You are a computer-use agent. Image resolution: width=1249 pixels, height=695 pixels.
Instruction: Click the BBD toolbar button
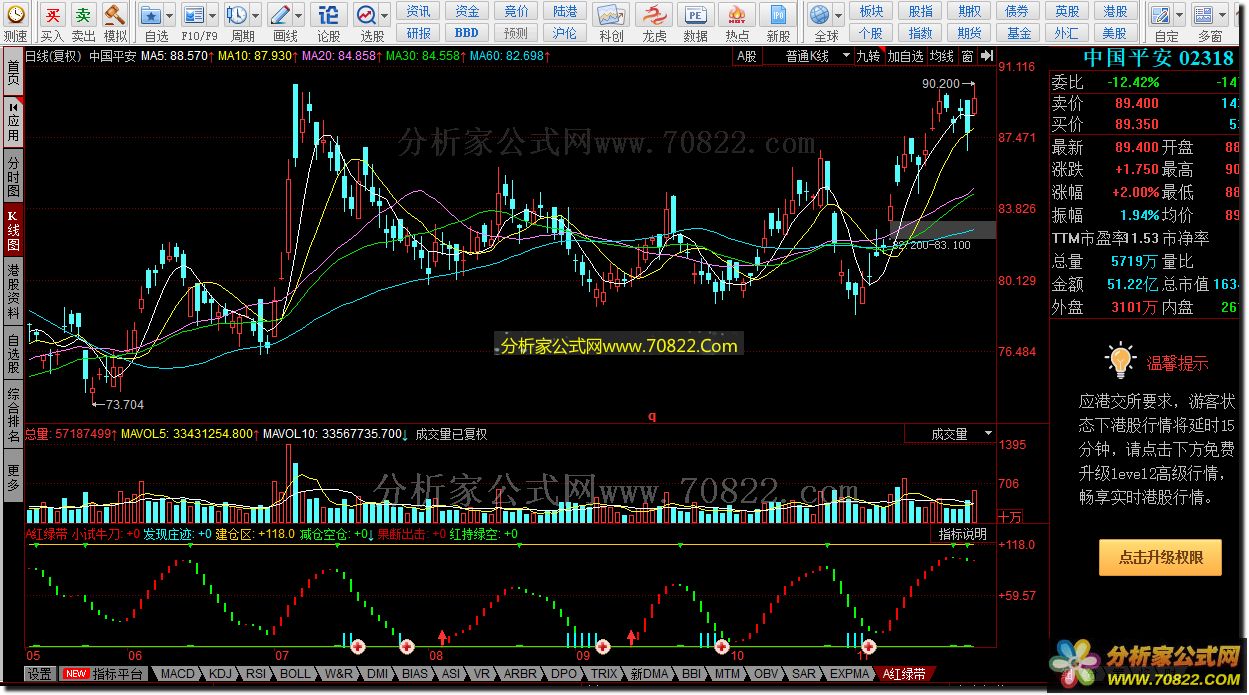(466, 33)
